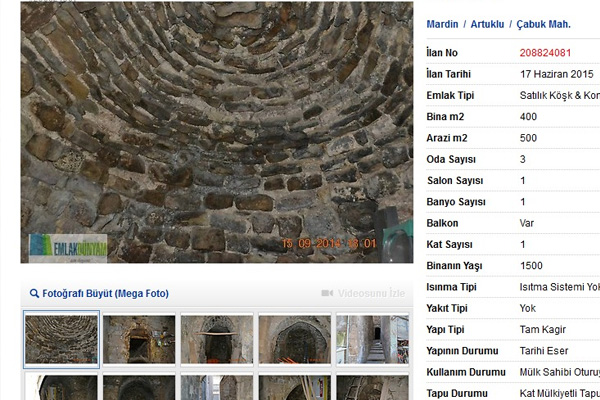Click the Bina m2 value 400

click(528, 117)
